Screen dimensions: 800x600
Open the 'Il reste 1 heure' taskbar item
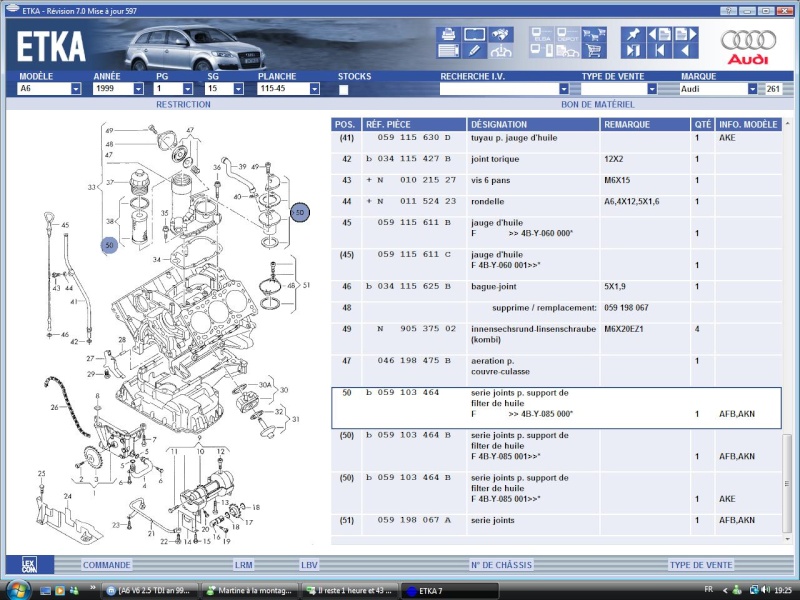349,591
